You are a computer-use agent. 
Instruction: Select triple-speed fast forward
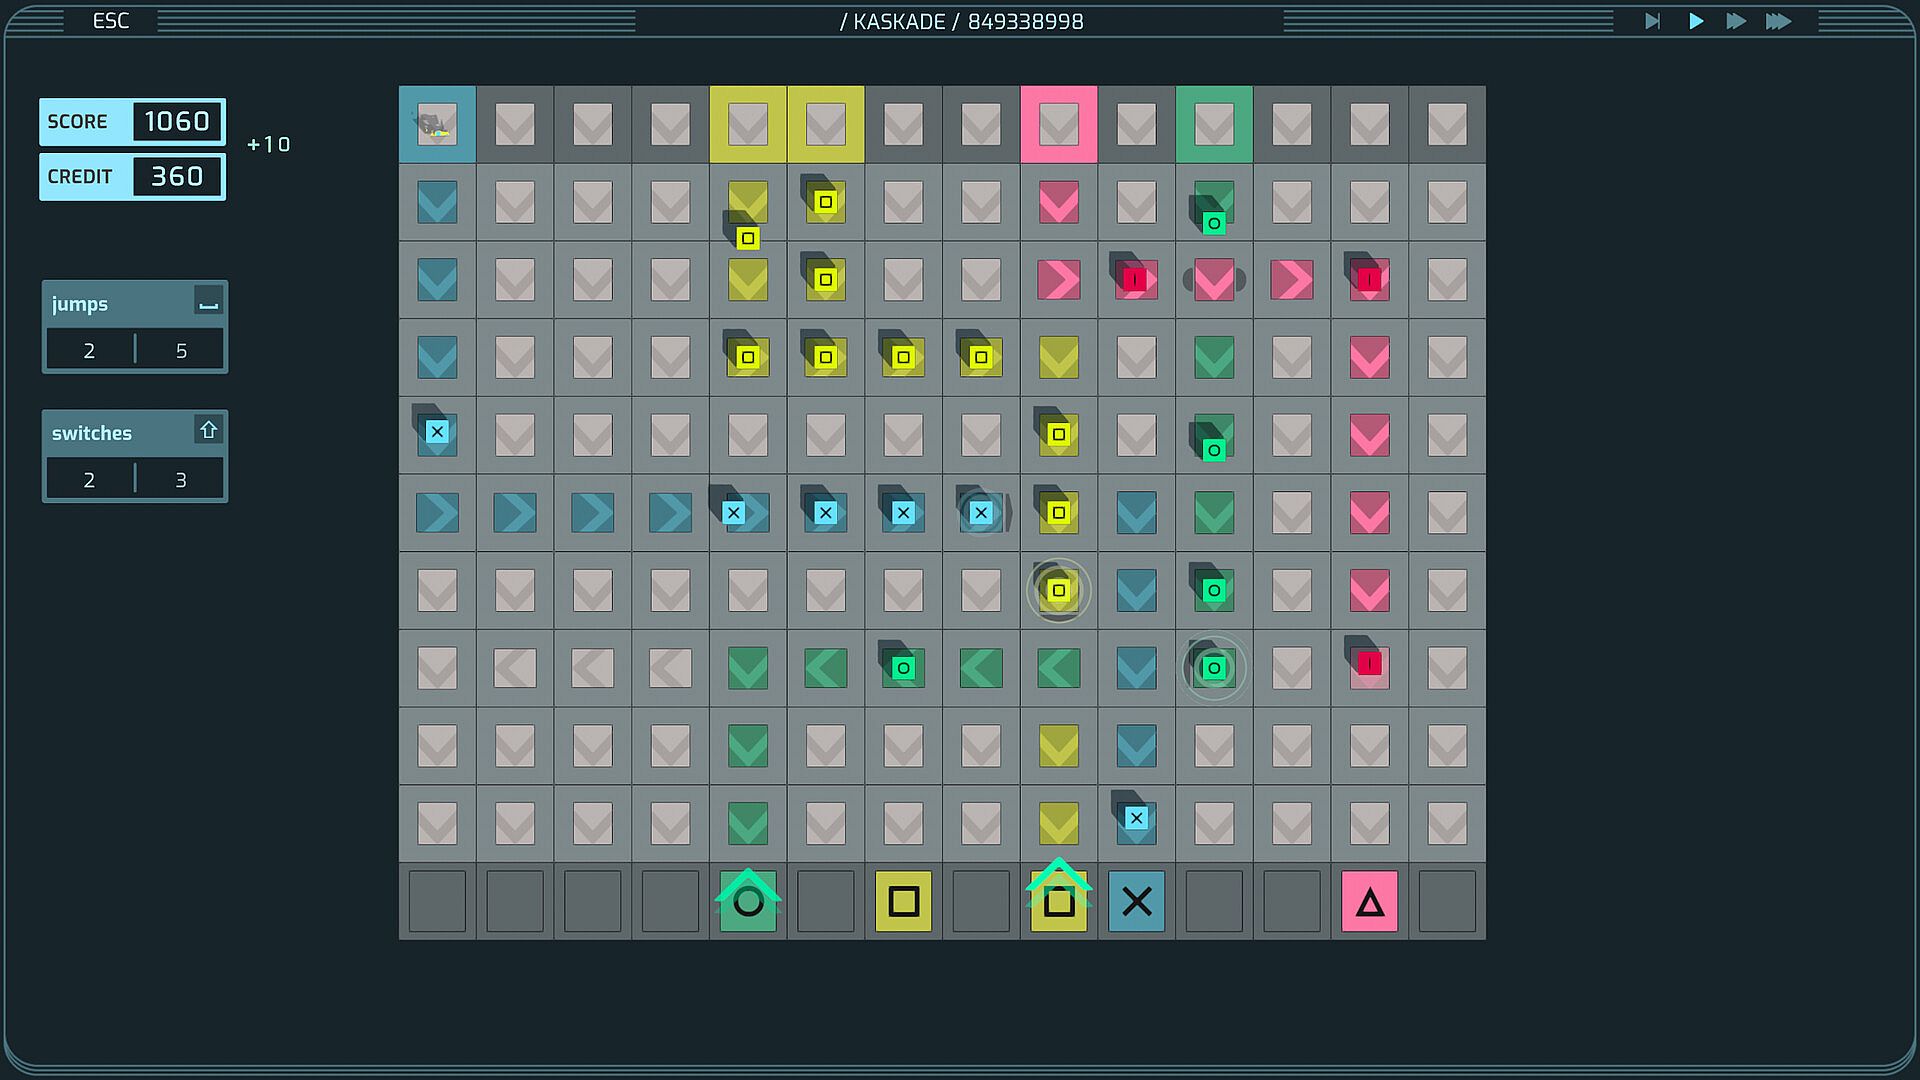[1778, 21]
